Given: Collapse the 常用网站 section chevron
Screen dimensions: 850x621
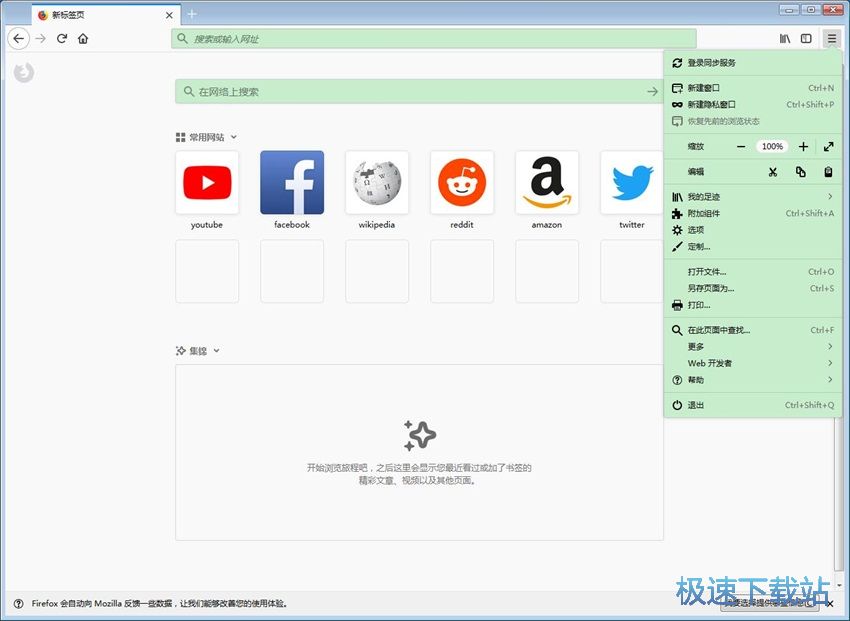Looking at the screenshot, I should [x=234, y=137].
